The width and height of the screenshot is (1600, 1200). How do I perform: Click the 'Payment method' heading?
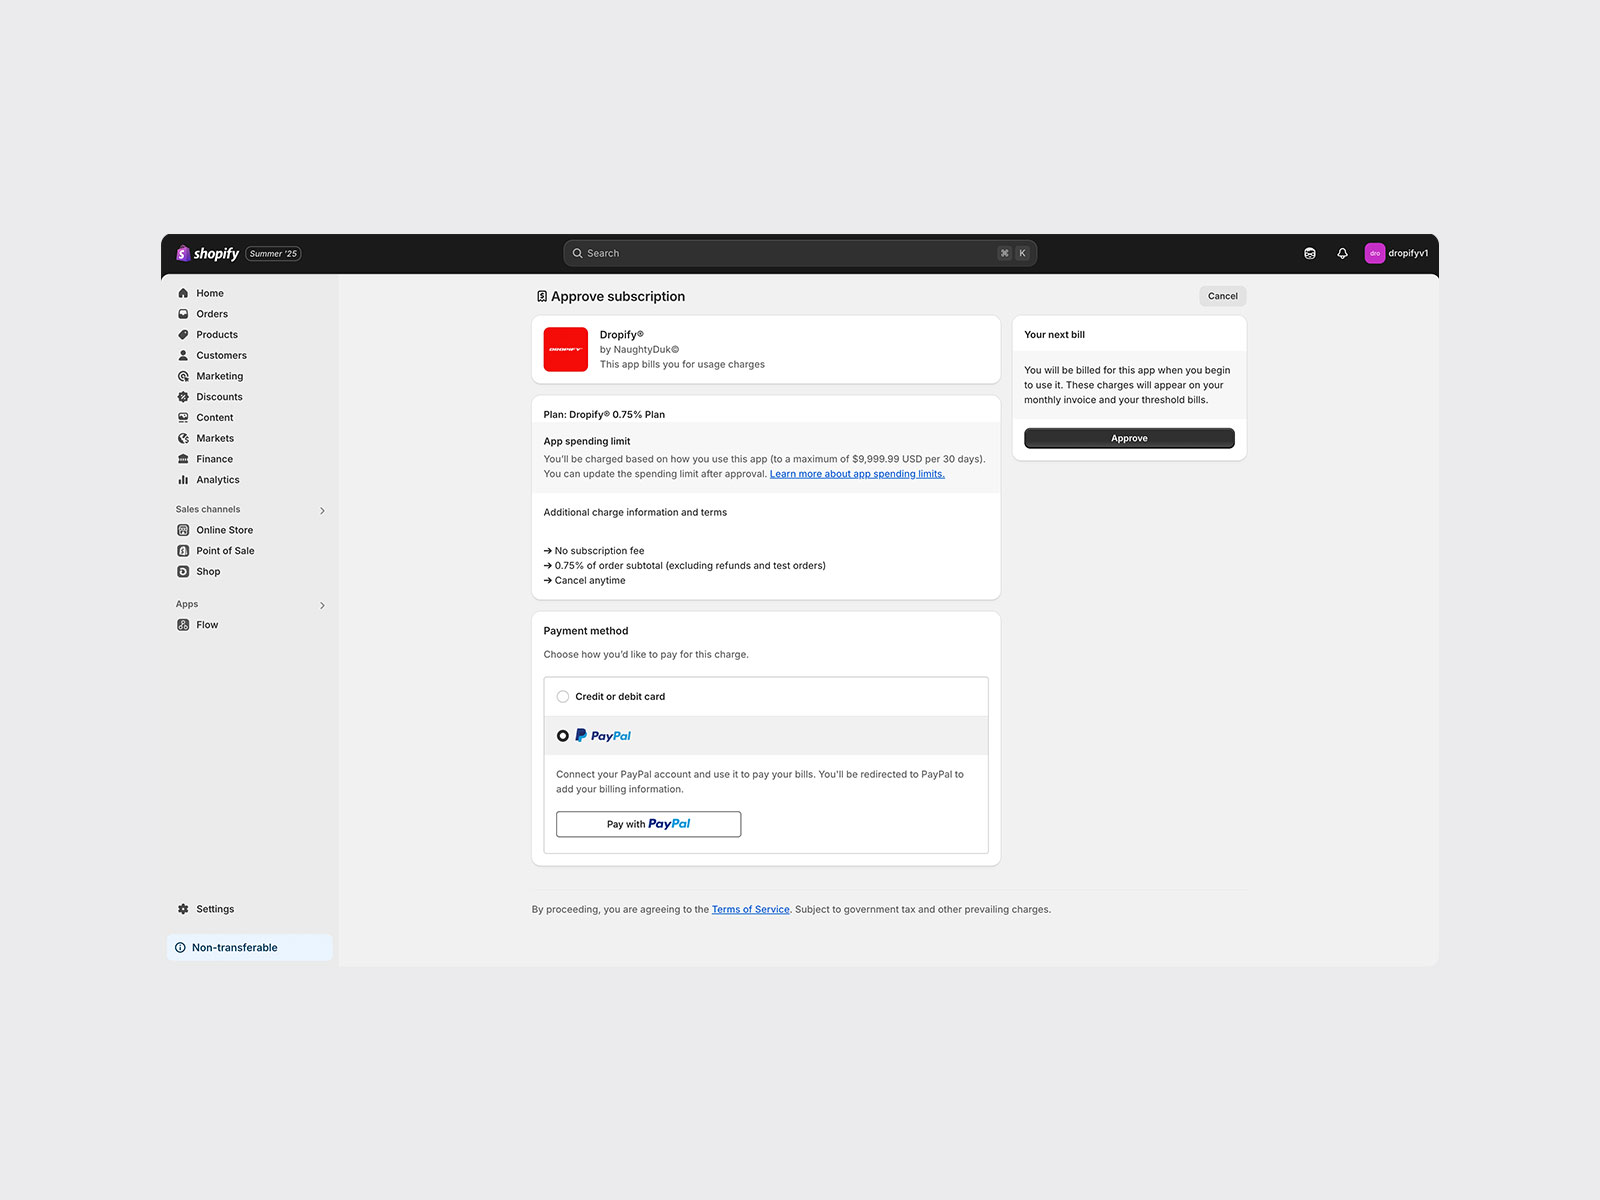[586, 631]
